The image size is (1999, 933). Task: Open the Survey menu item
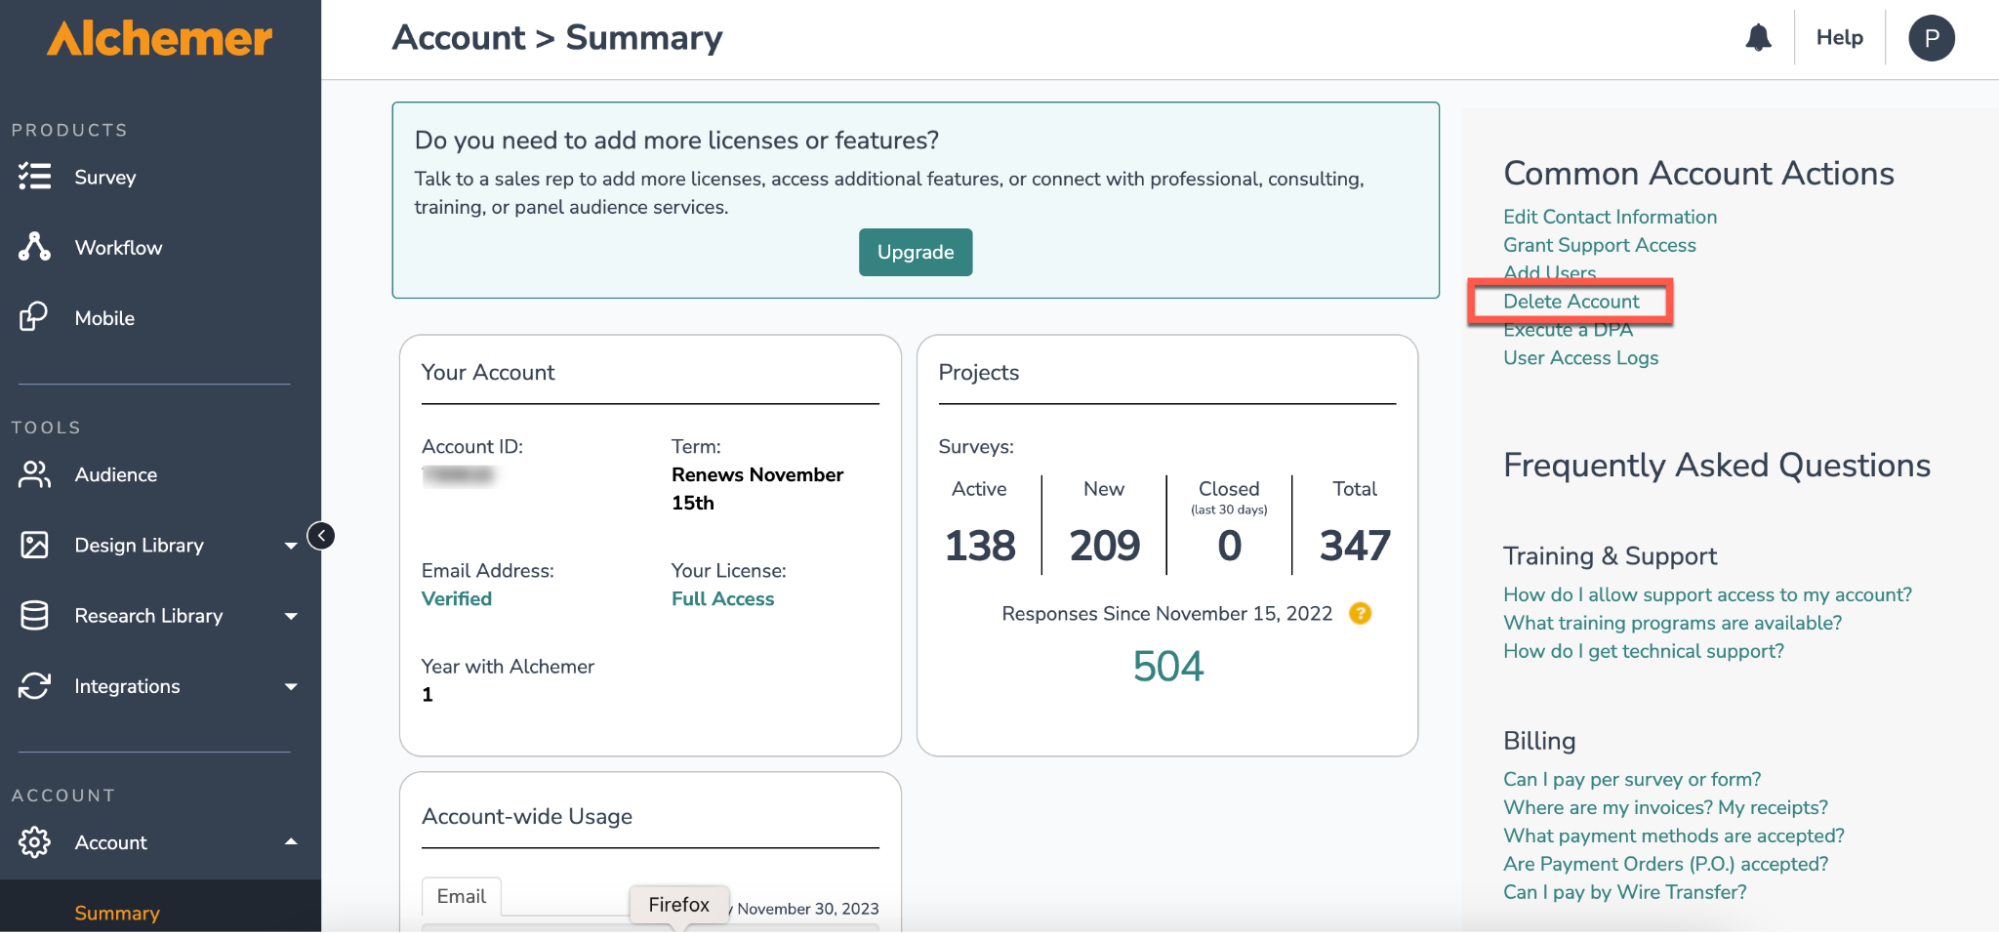[x=105, y=177]
